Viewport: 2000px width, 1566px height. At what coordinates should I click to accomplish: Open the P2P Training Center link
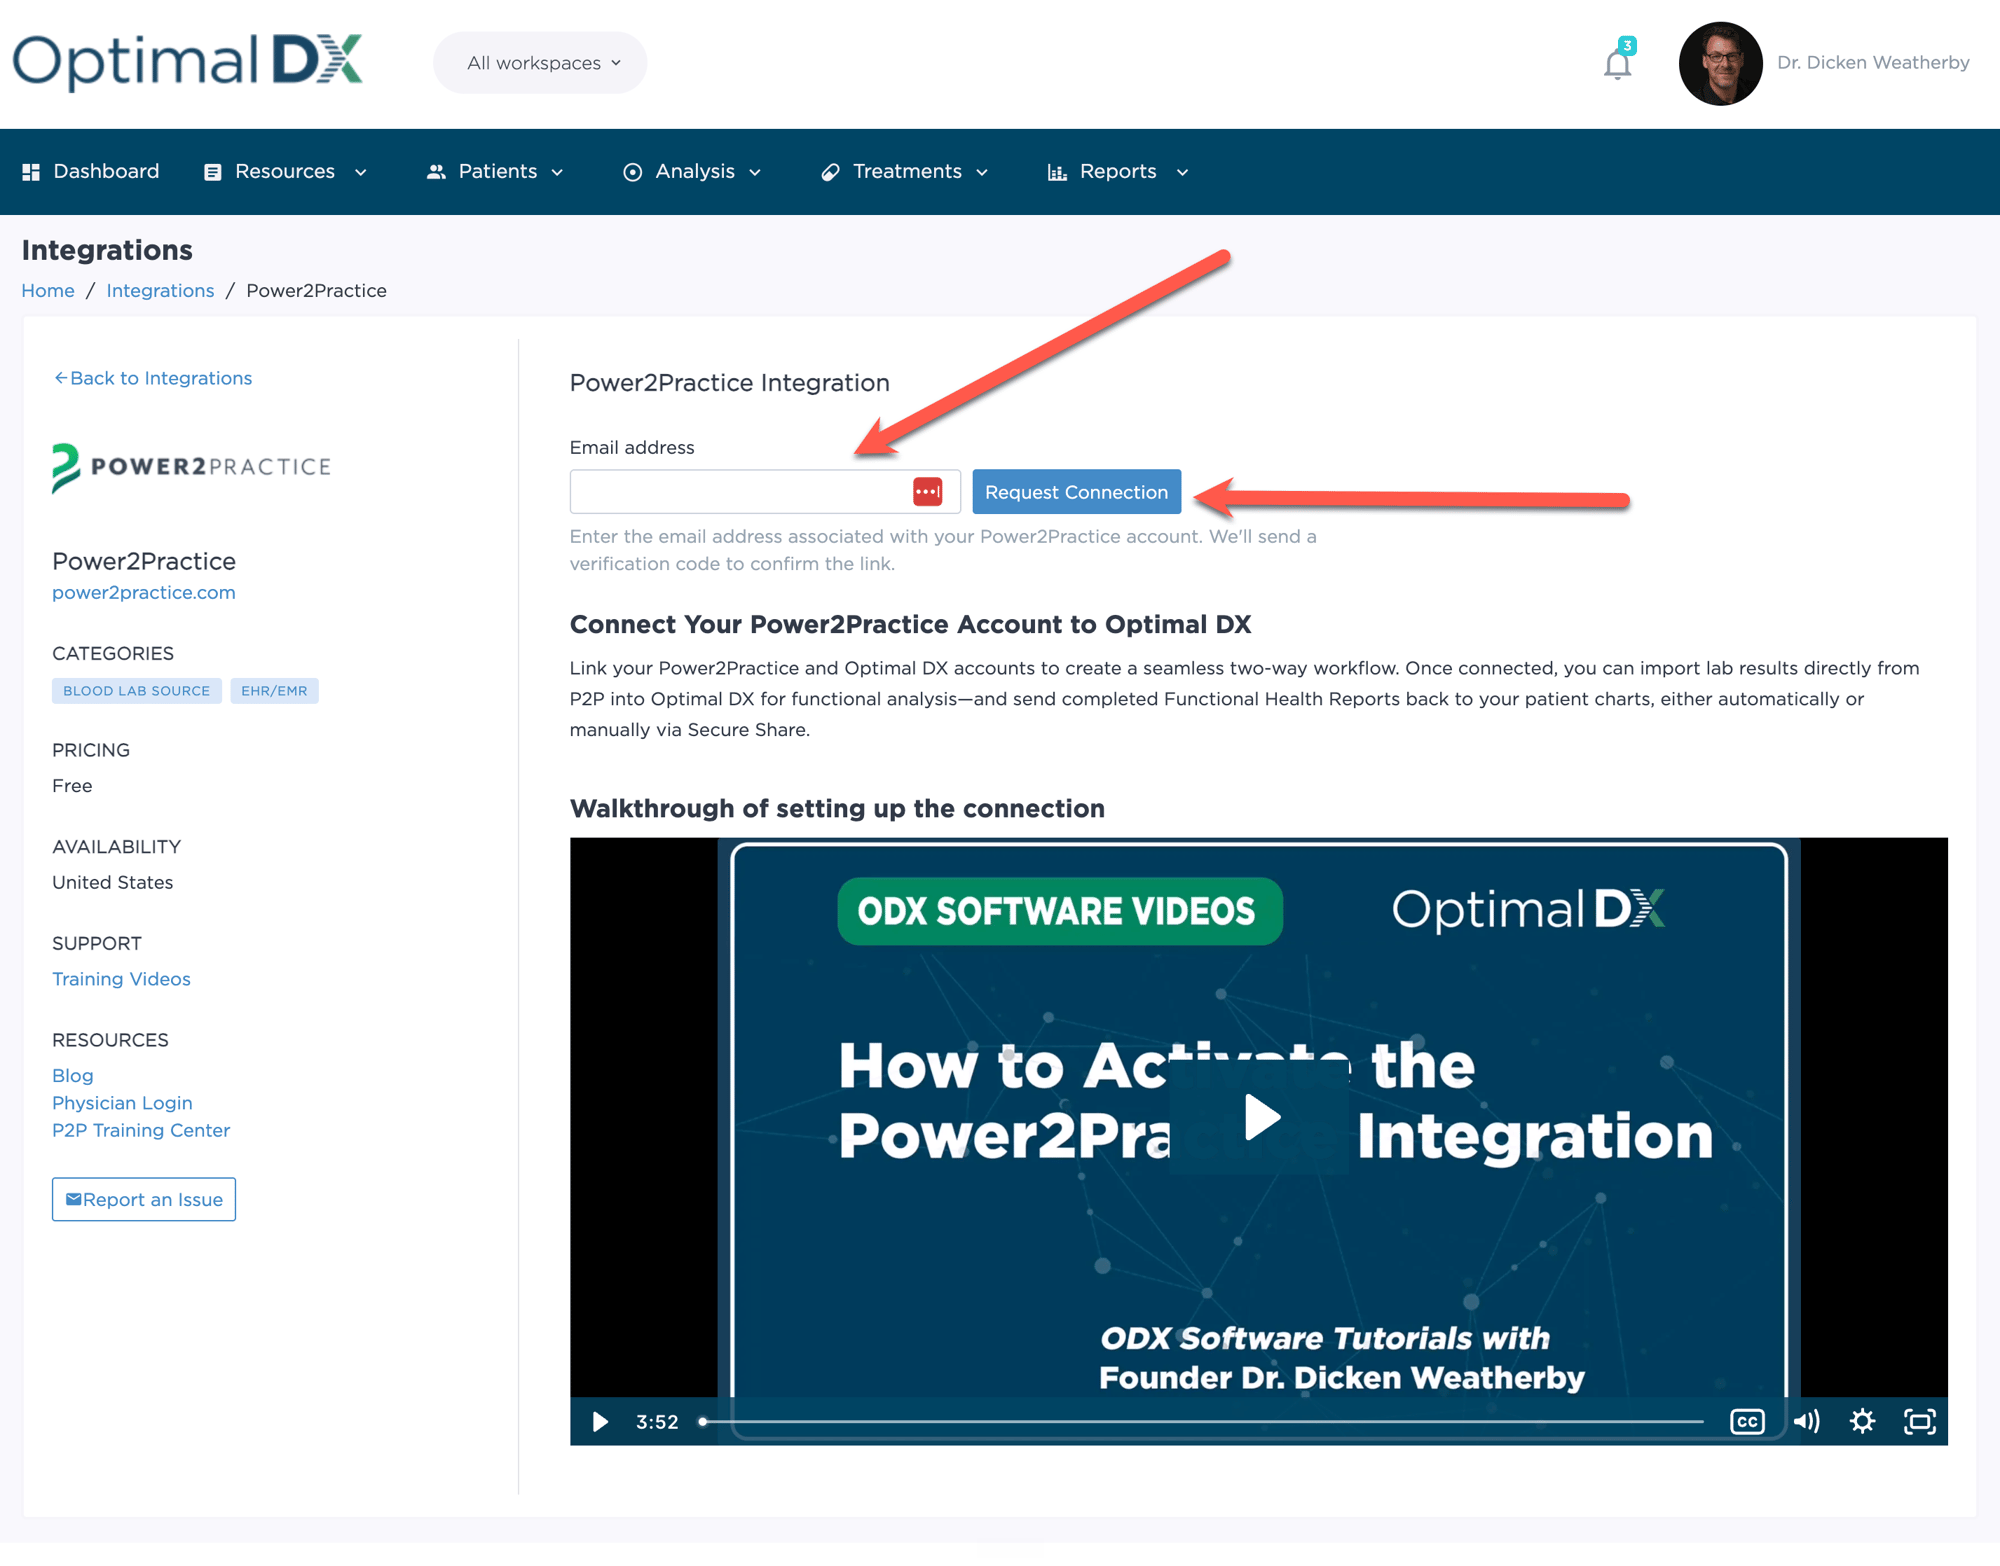pos(141,1130)
